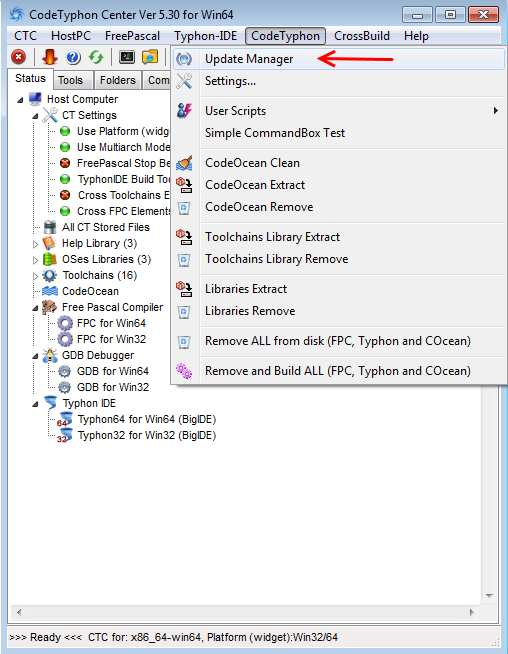Collapse the Host Computer tree node
The width and height of the screenshot is (508, 654).
point(20,100)
